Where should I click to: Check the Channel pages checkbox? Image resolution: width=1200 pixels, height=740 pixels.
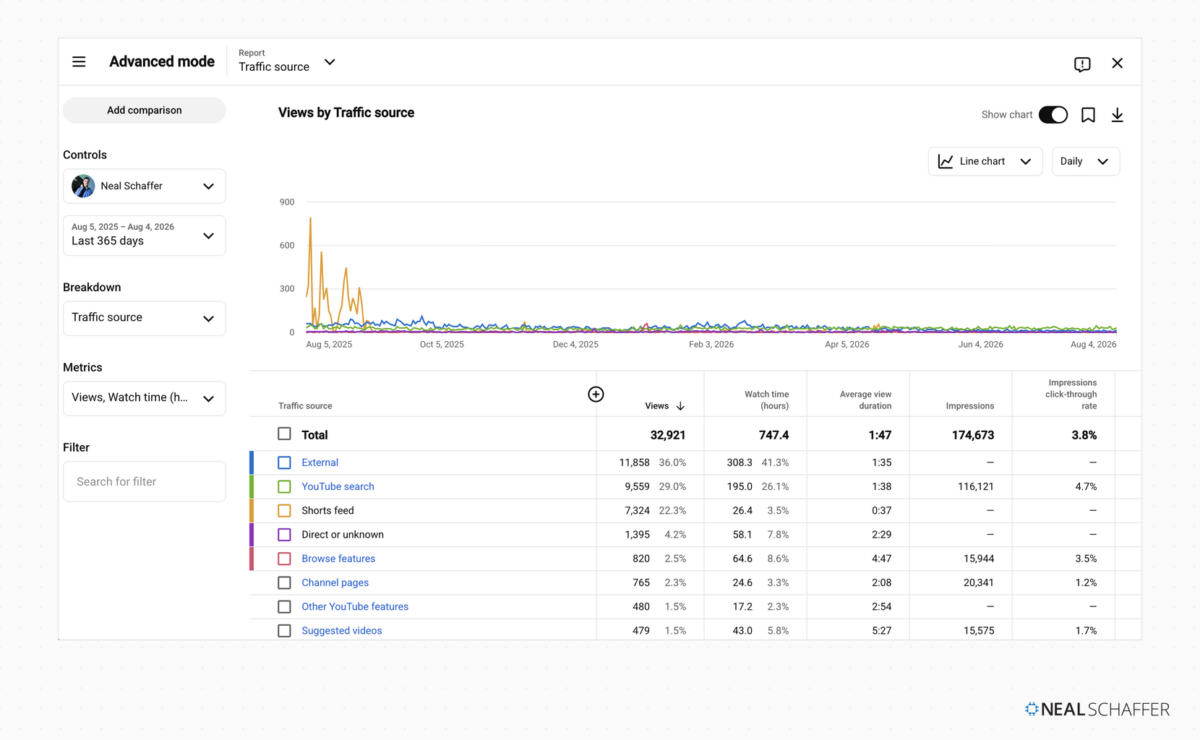point(284,583)
